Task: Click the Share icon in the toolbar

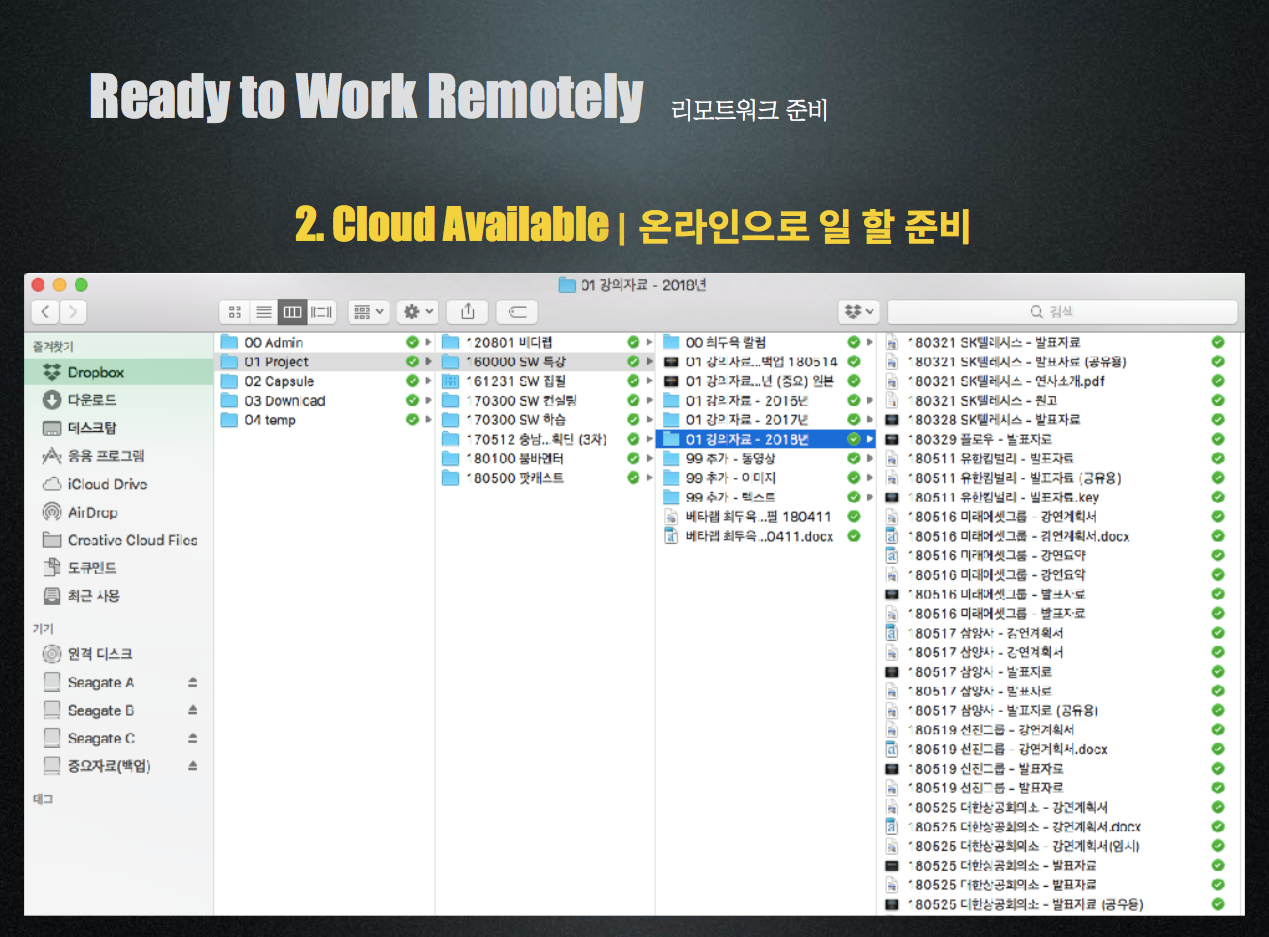Action: 467,311
